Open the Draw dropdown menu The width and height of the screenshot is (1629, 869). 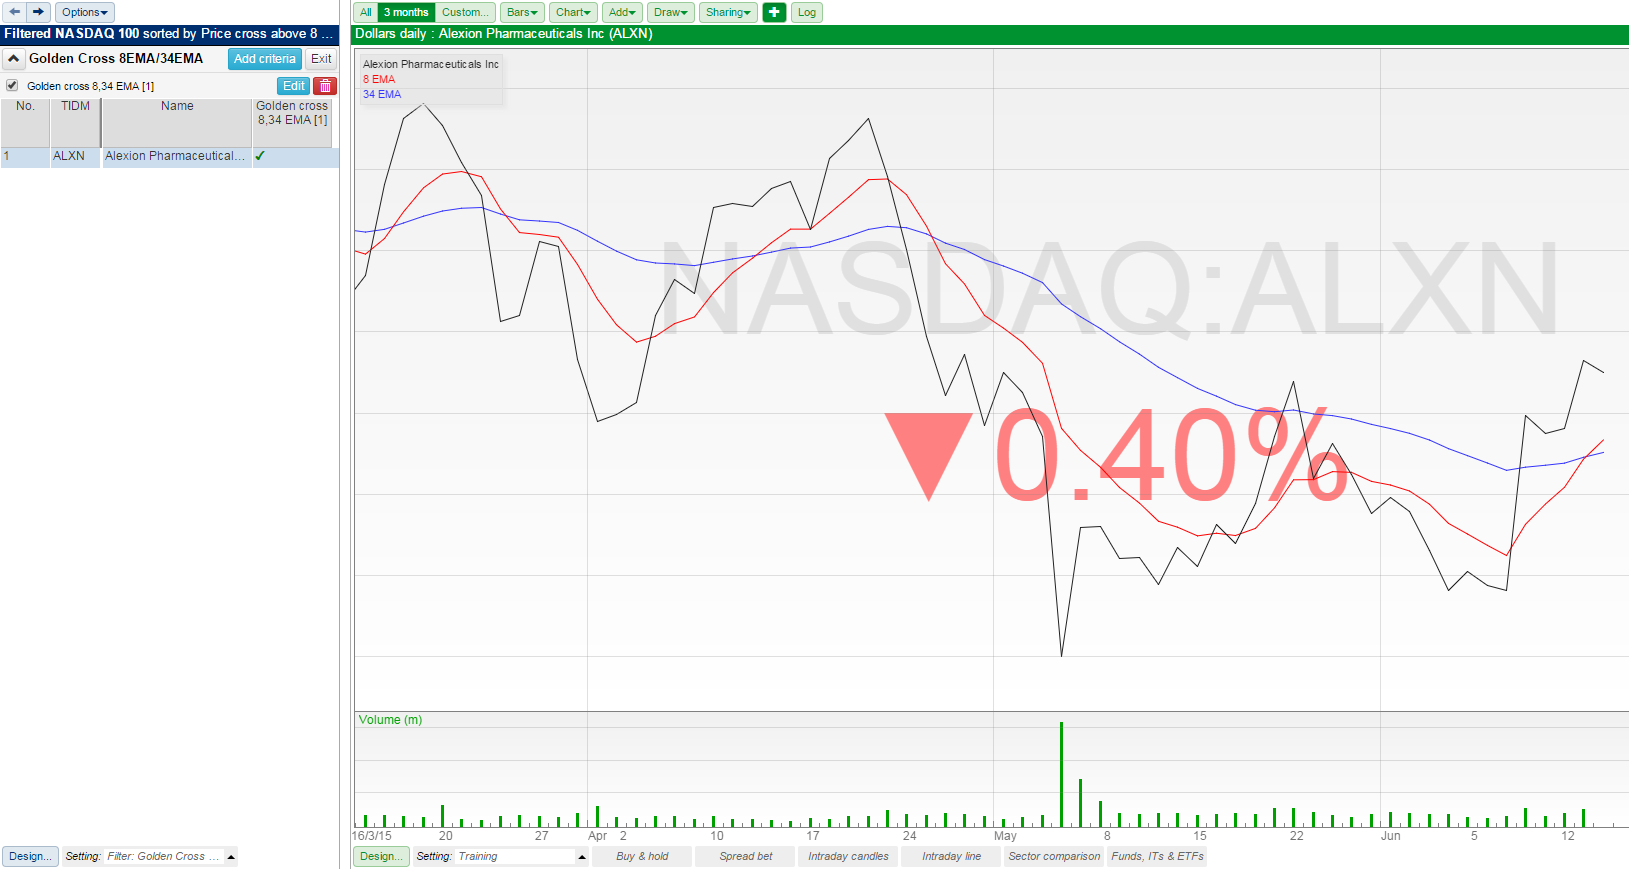(x=670, y=12)
